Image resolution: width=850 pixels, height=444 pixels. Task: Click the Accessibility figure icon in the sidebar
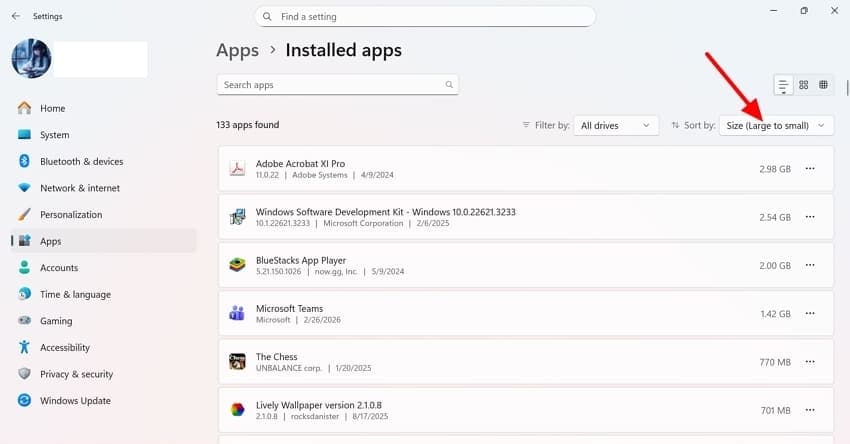24,347
